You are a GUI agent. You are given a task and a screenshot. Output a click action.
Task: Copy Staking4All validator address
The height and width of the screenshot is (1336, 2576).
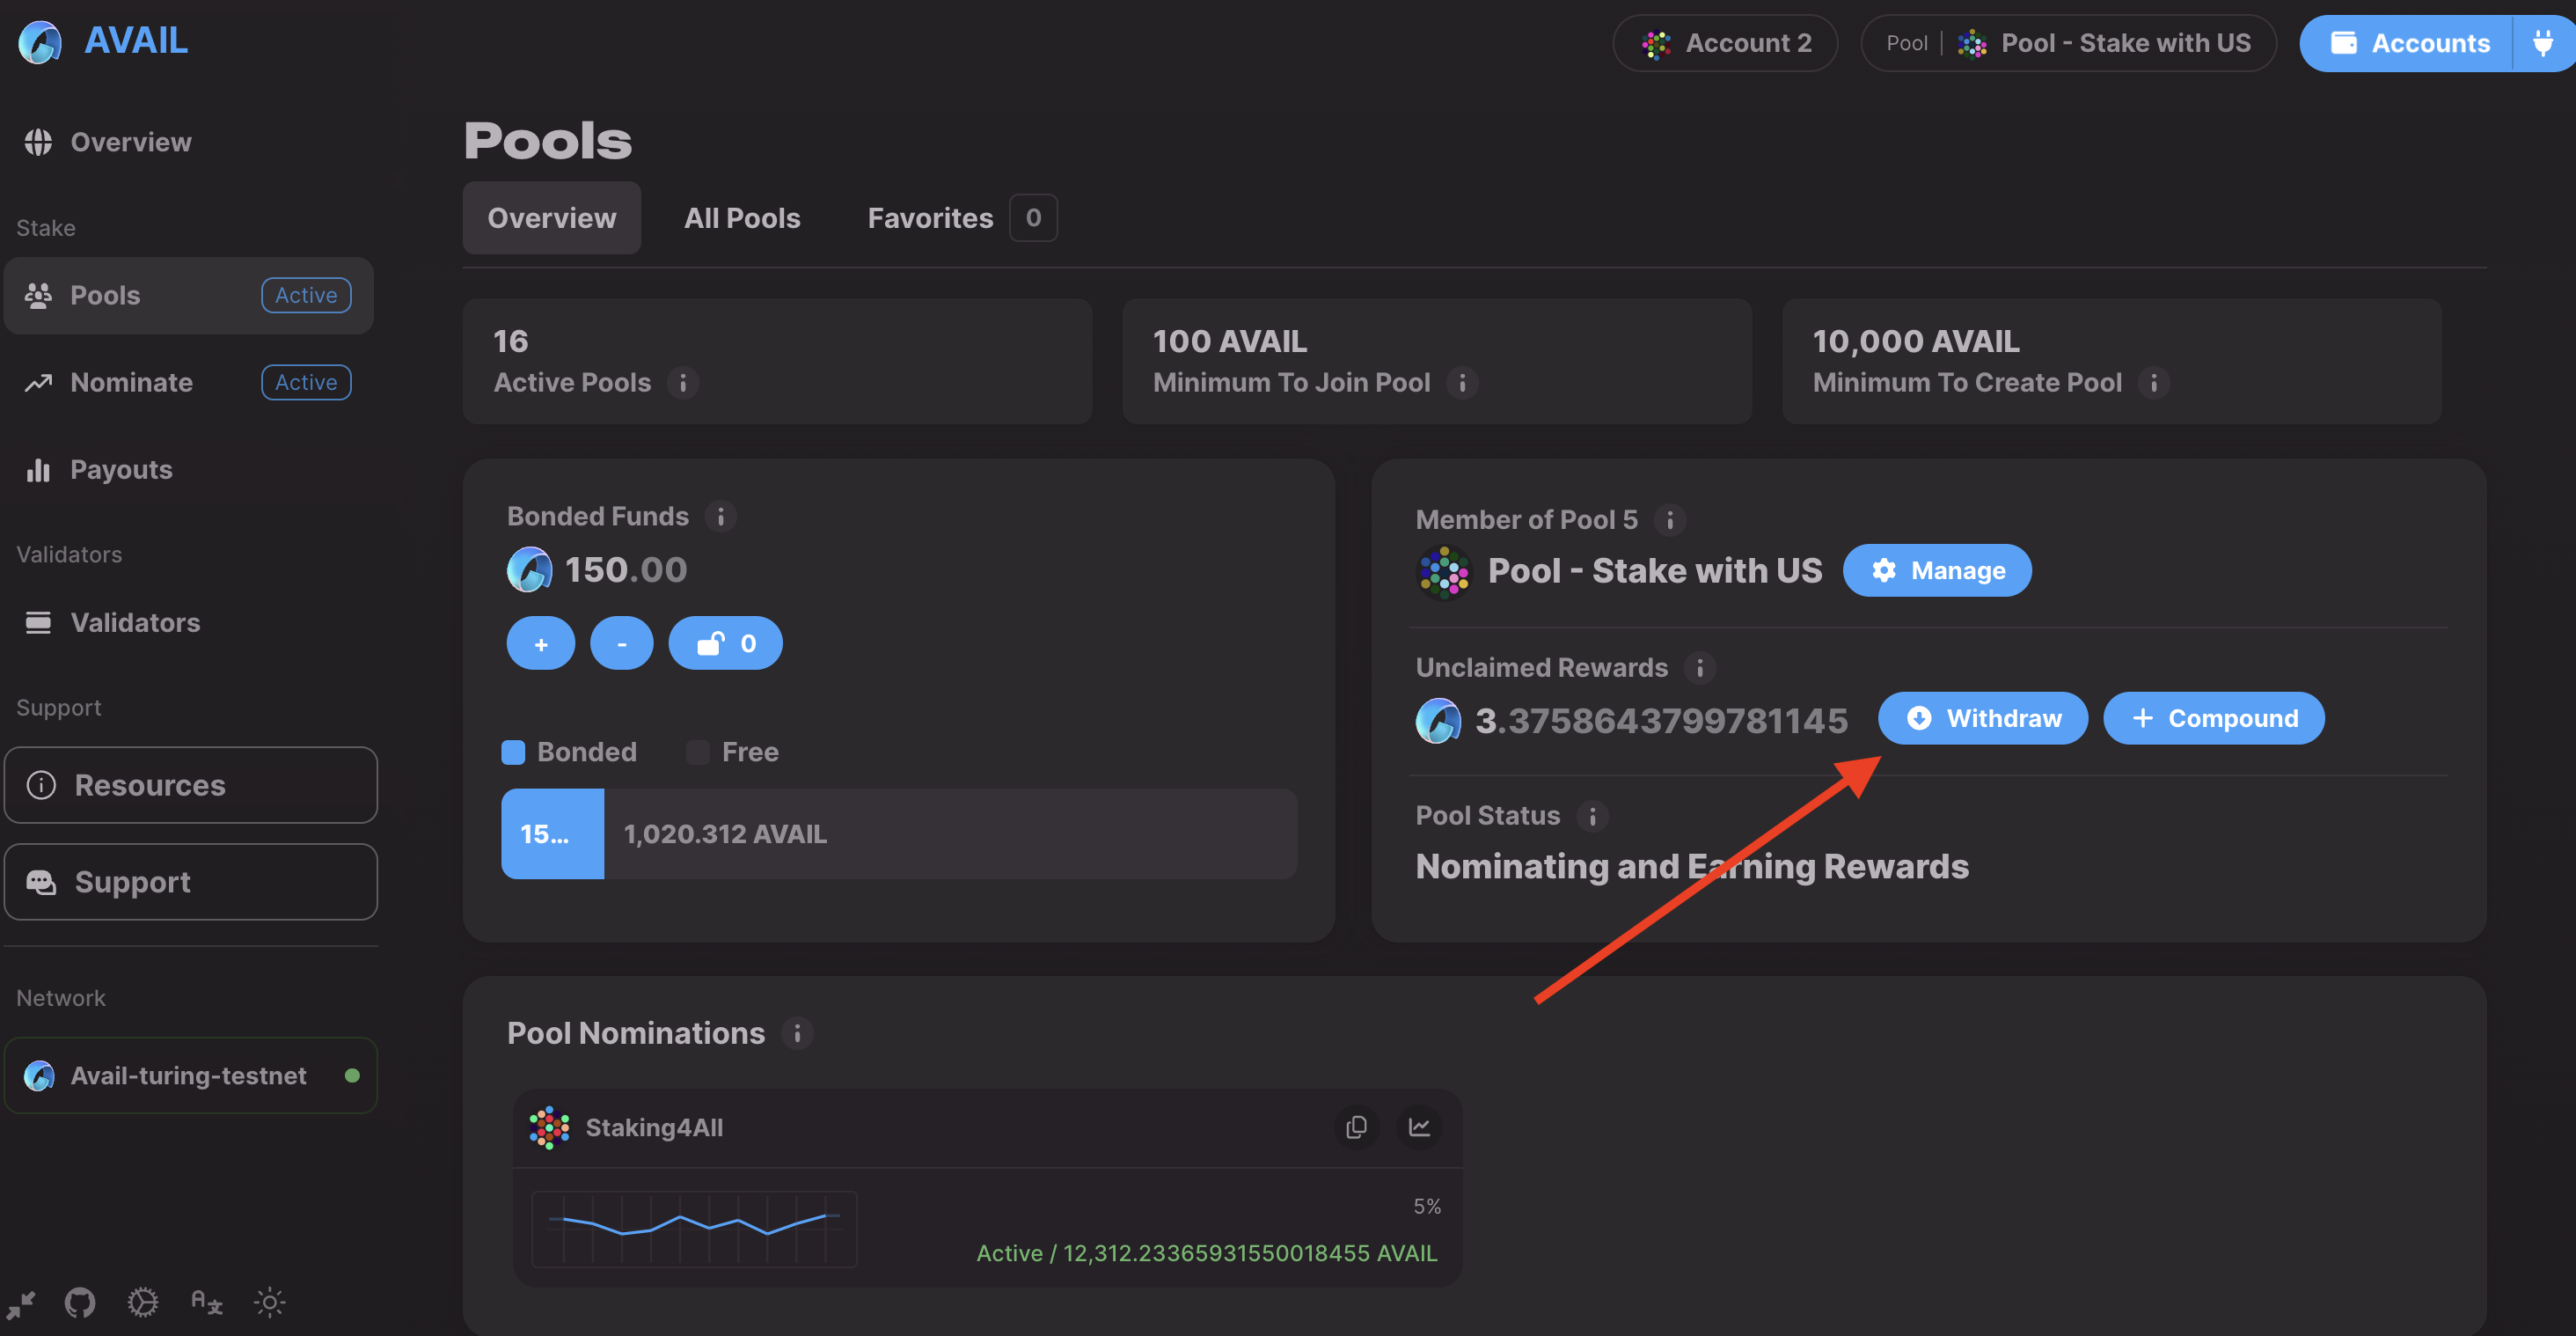[1356, 1127]
